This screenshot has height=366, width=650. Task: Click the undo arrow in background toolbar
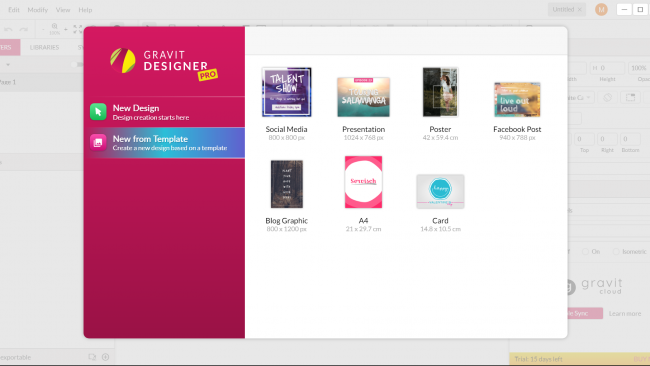(x=8, y=29)
